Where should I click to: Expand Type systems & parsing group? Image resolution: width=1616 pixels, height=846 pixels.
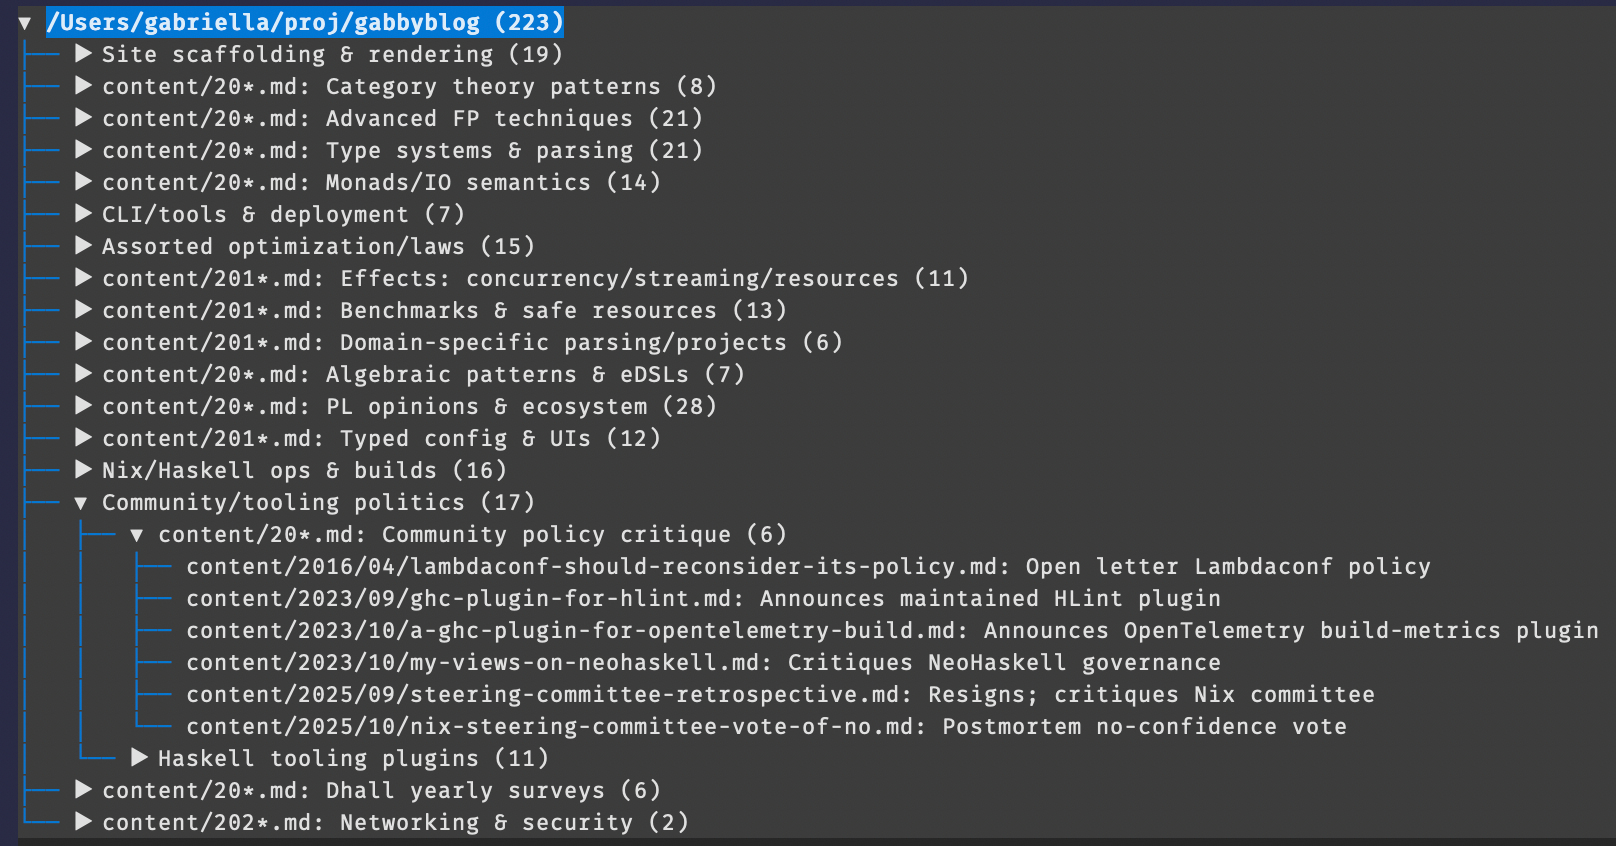(84, 150)
